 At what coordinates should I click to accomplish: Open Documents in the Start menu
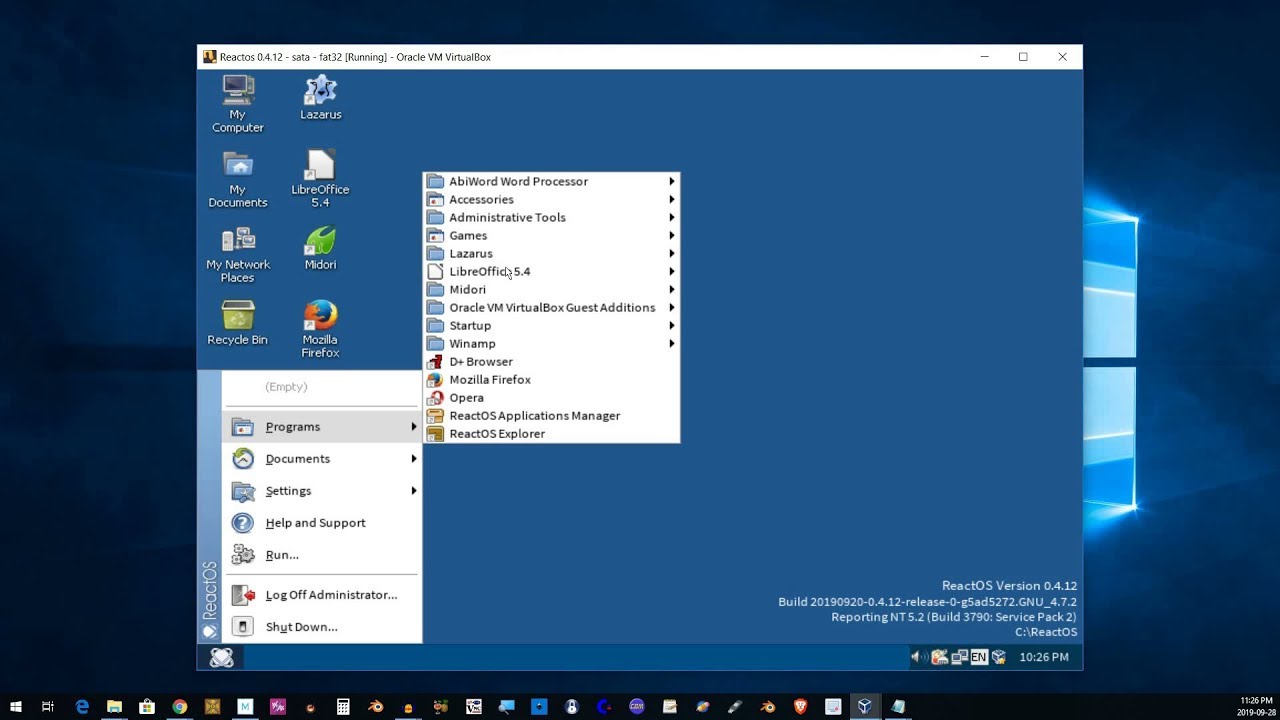coord(322,459)
